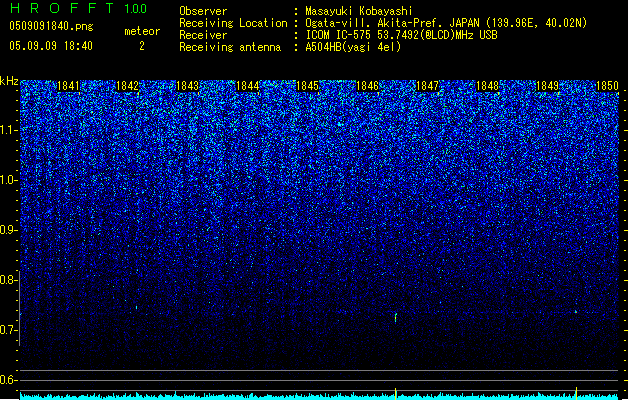This screenshot has width=629, height=400.
Task: Click the yellow detection spike below 1846
Action: click(x=396, y=392)
